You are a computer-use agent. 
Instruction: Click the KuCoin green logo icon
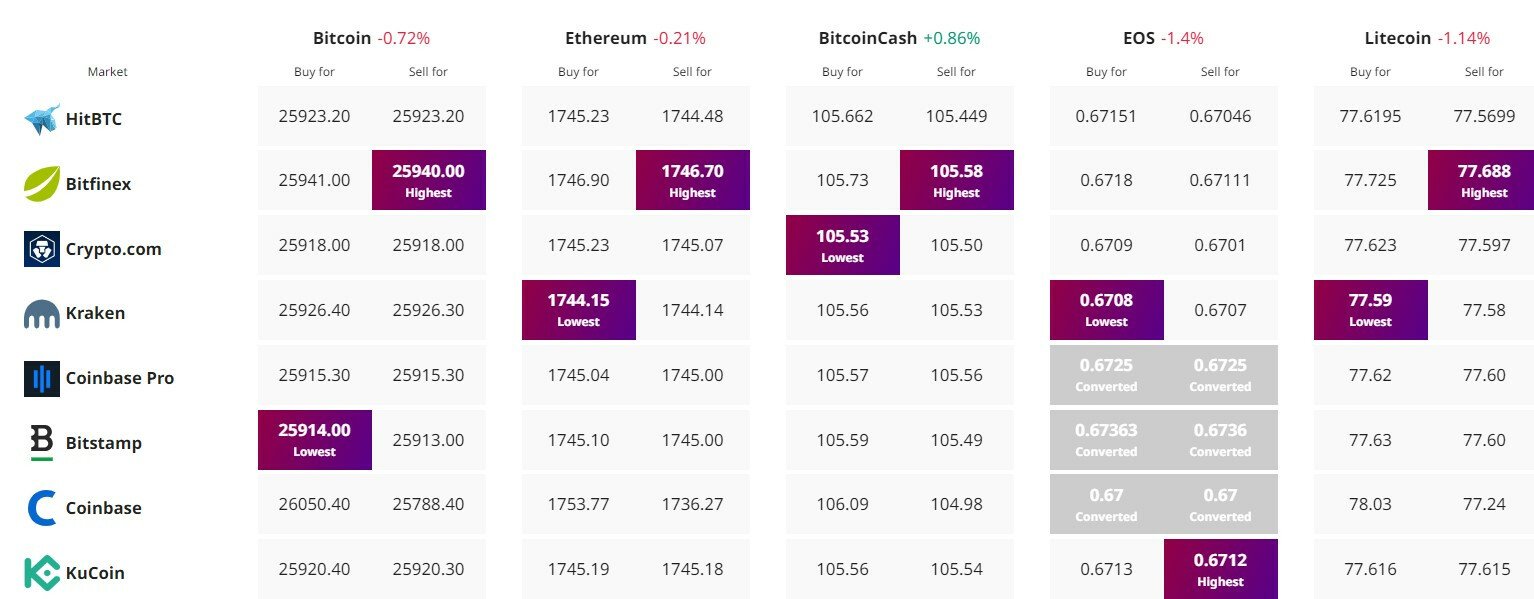[42, 573]
